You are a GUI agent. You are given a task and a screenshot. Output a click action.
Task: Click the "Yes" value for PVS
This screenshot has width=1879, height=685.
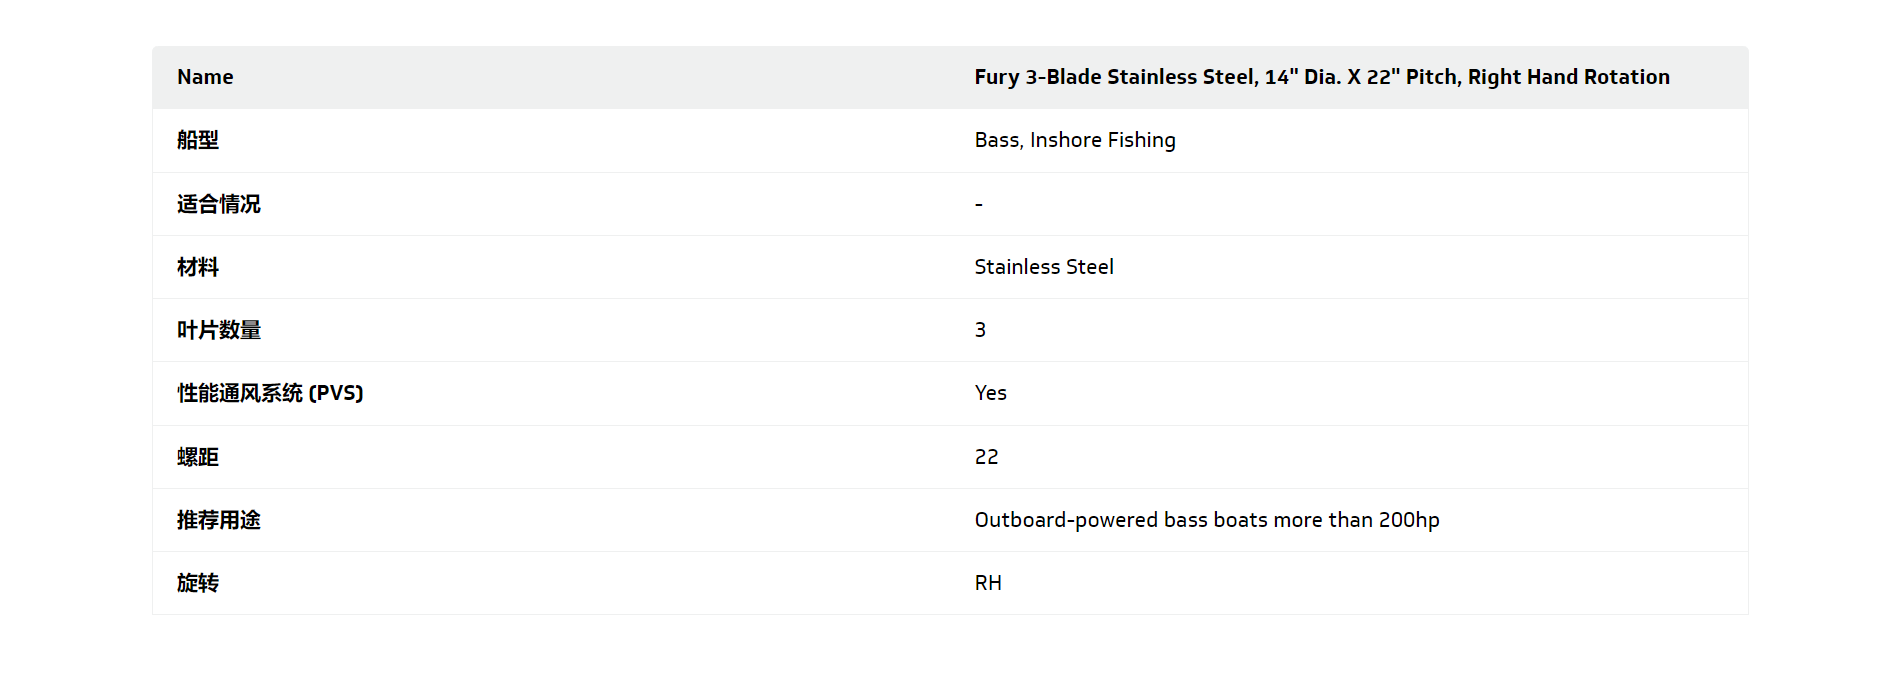click(991, 393)
